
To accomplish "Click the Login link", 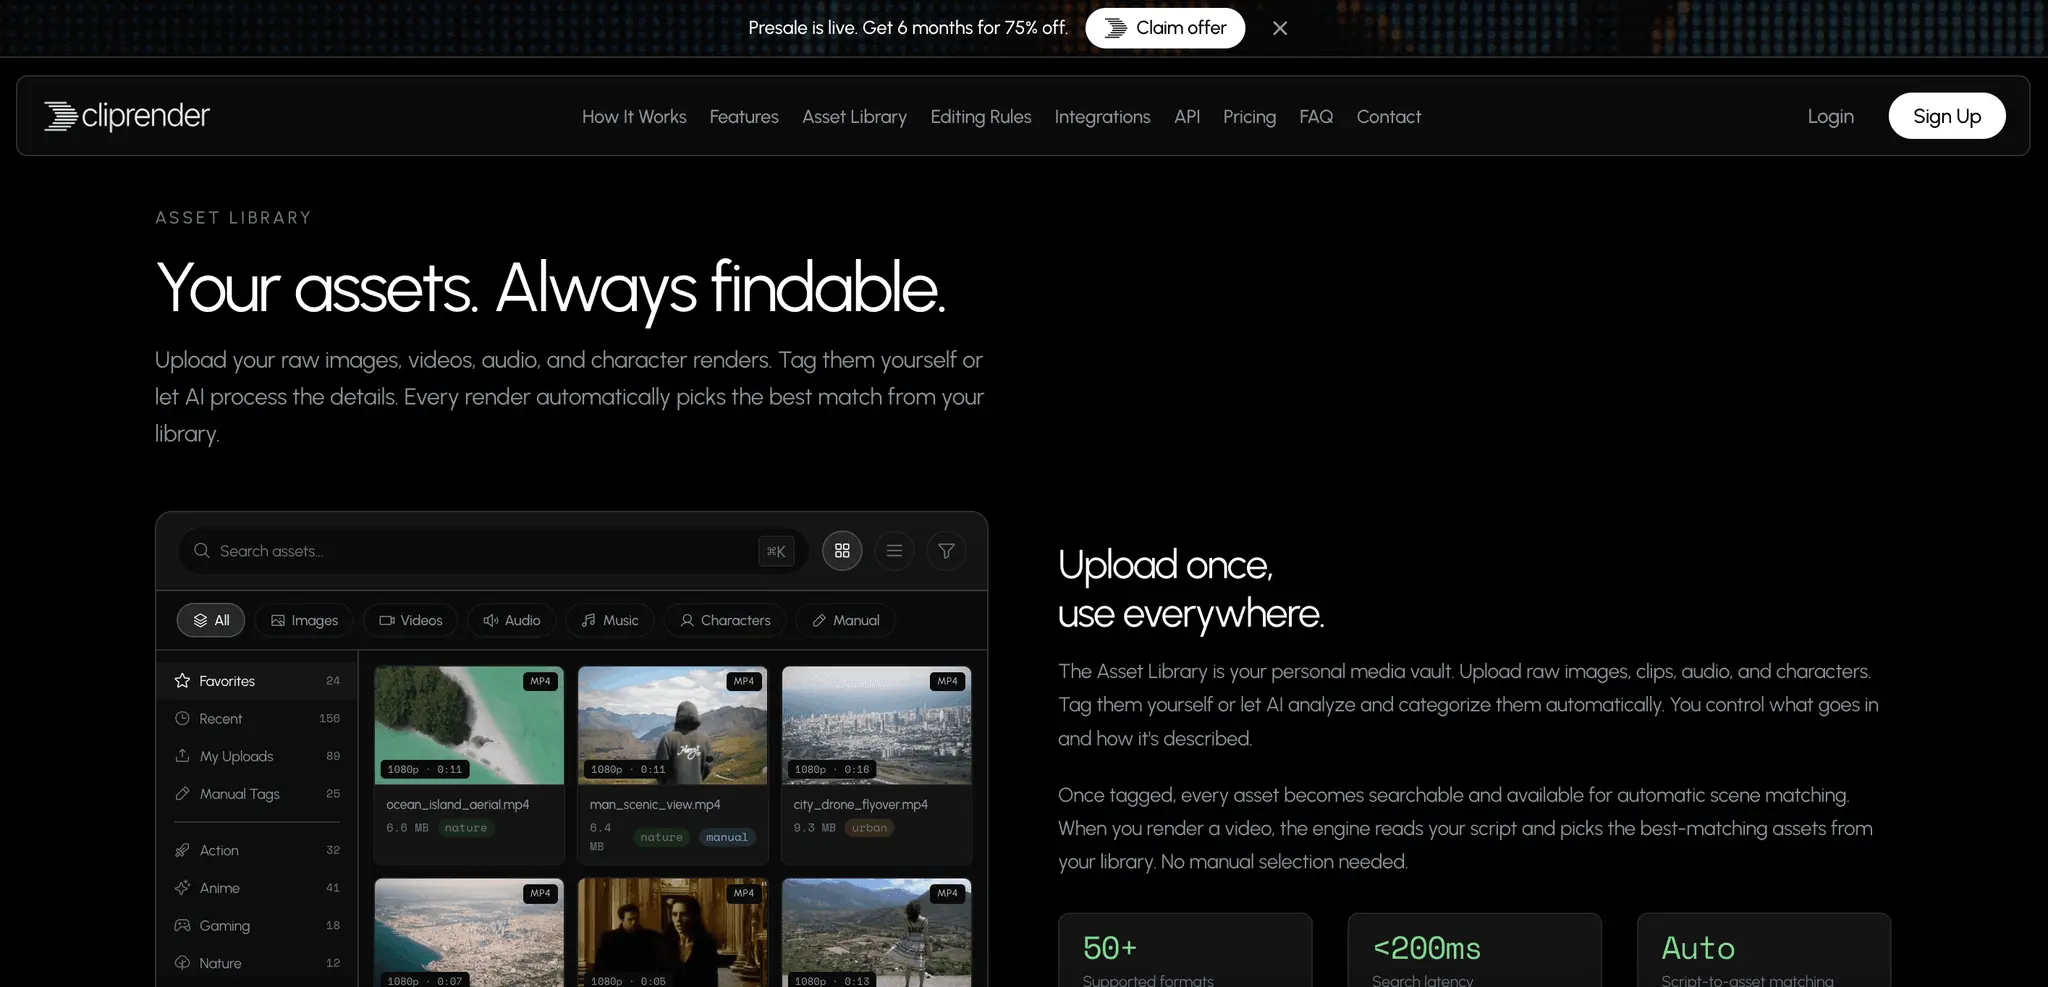I will pyautogui.click(x=1830, y=117).
